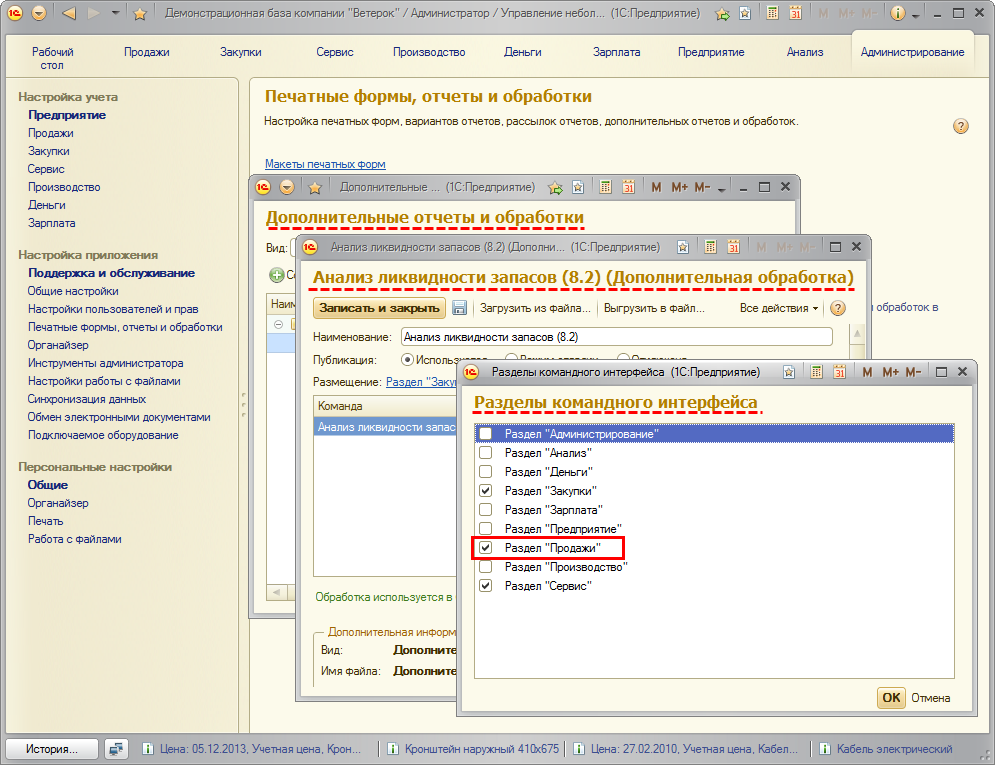
Task: Enable the Раздел "Анализ" checkbox
Action: [486, 453]
